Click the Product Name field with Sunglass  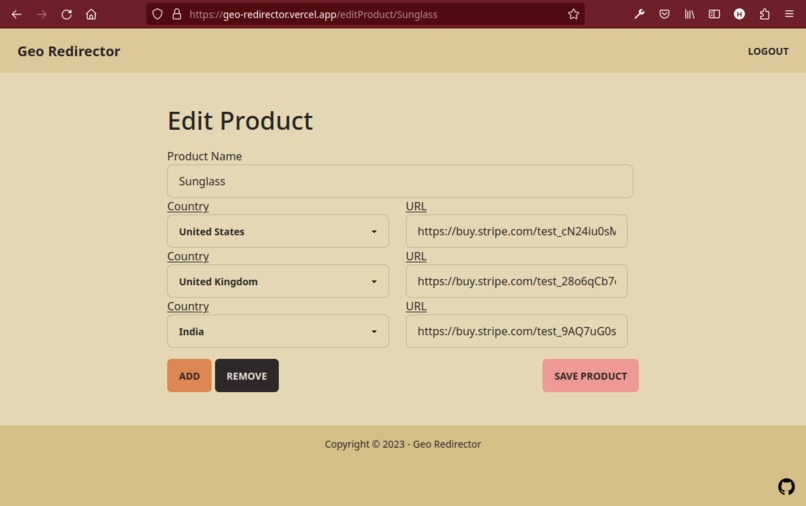pyautogui.click(x=400, y=181)
